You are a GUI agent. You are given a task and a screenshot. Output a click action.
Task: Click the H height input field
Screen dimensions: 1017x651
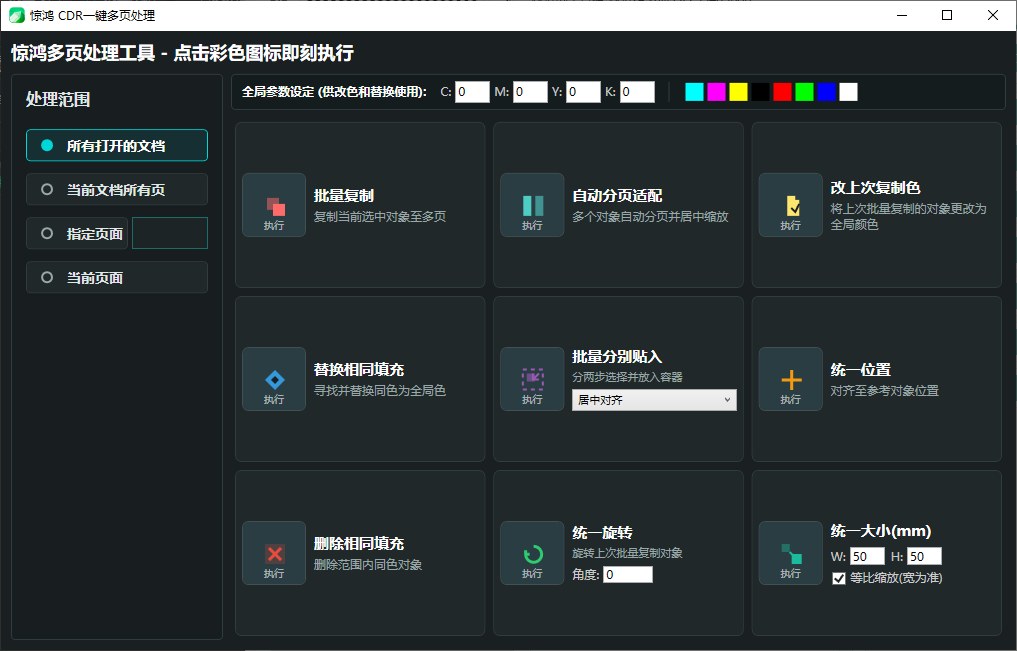tap(924, 556)
